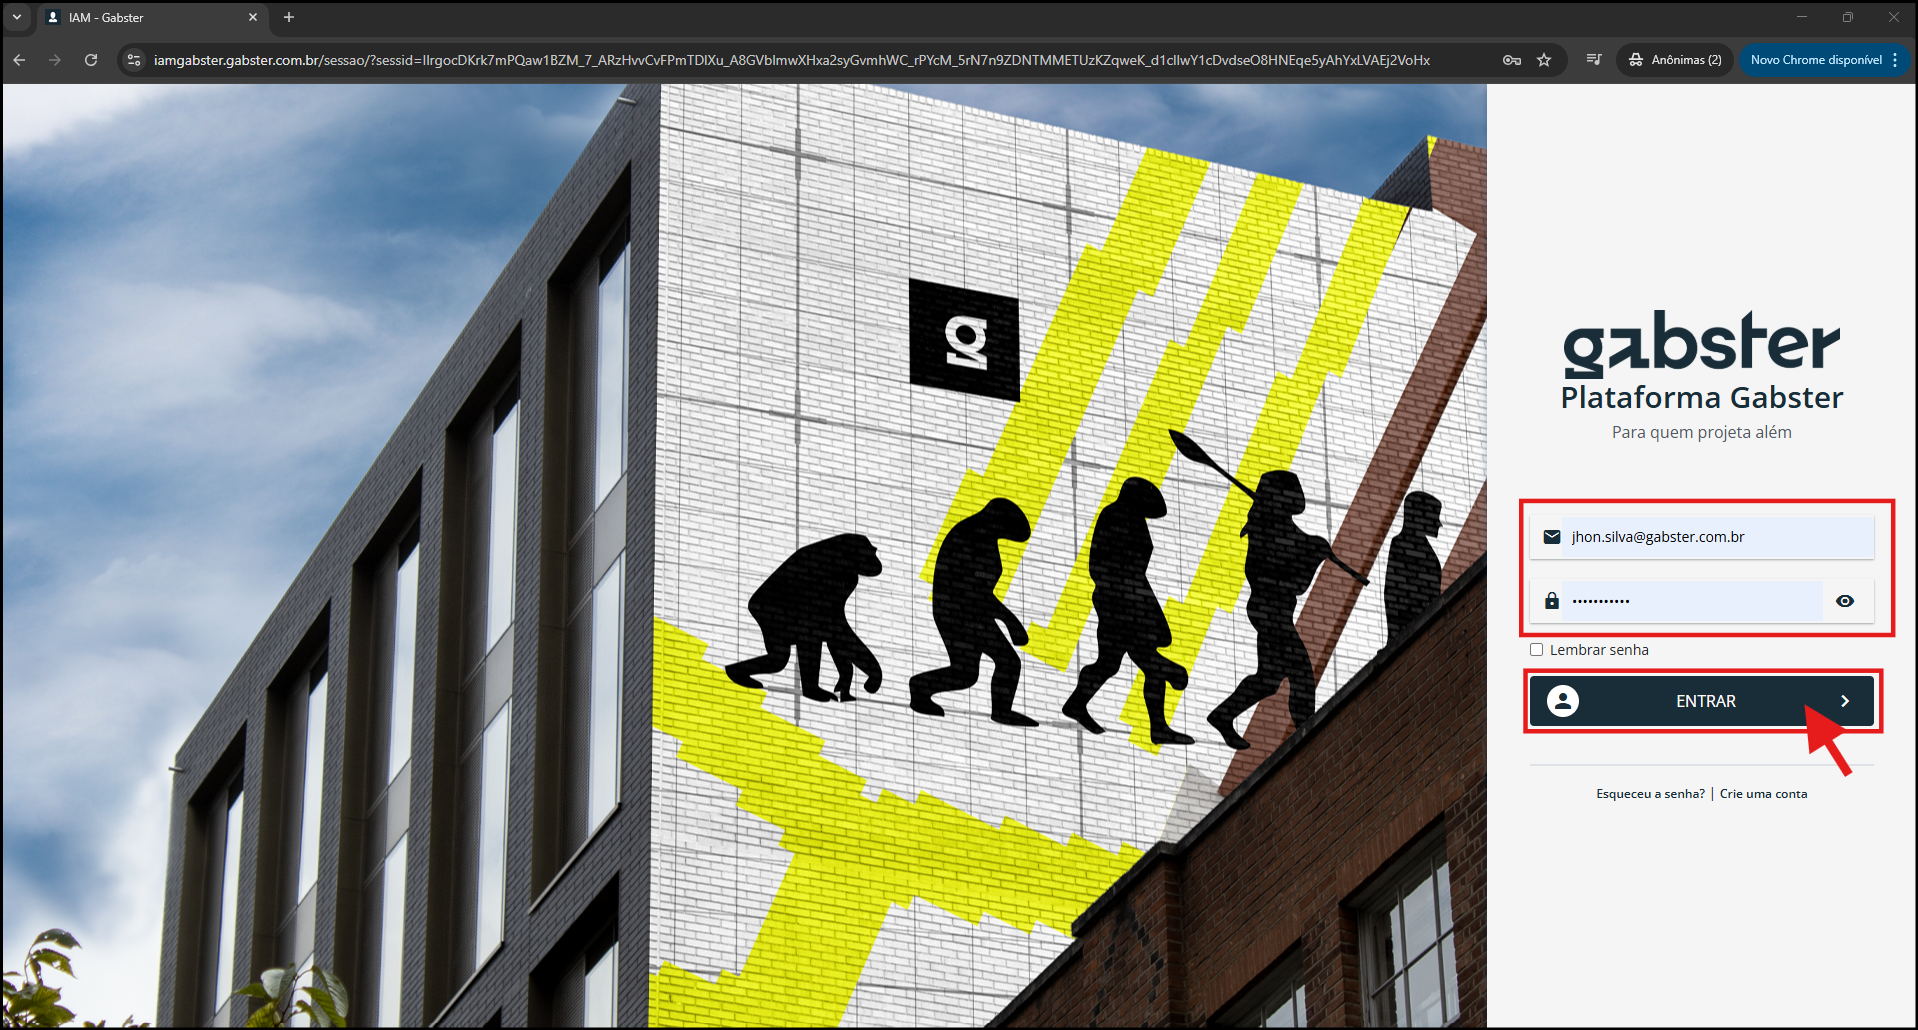Show password with the eye icon
The width and height of the screenshot is (1918, 1030).
[x=1845, y=601]
